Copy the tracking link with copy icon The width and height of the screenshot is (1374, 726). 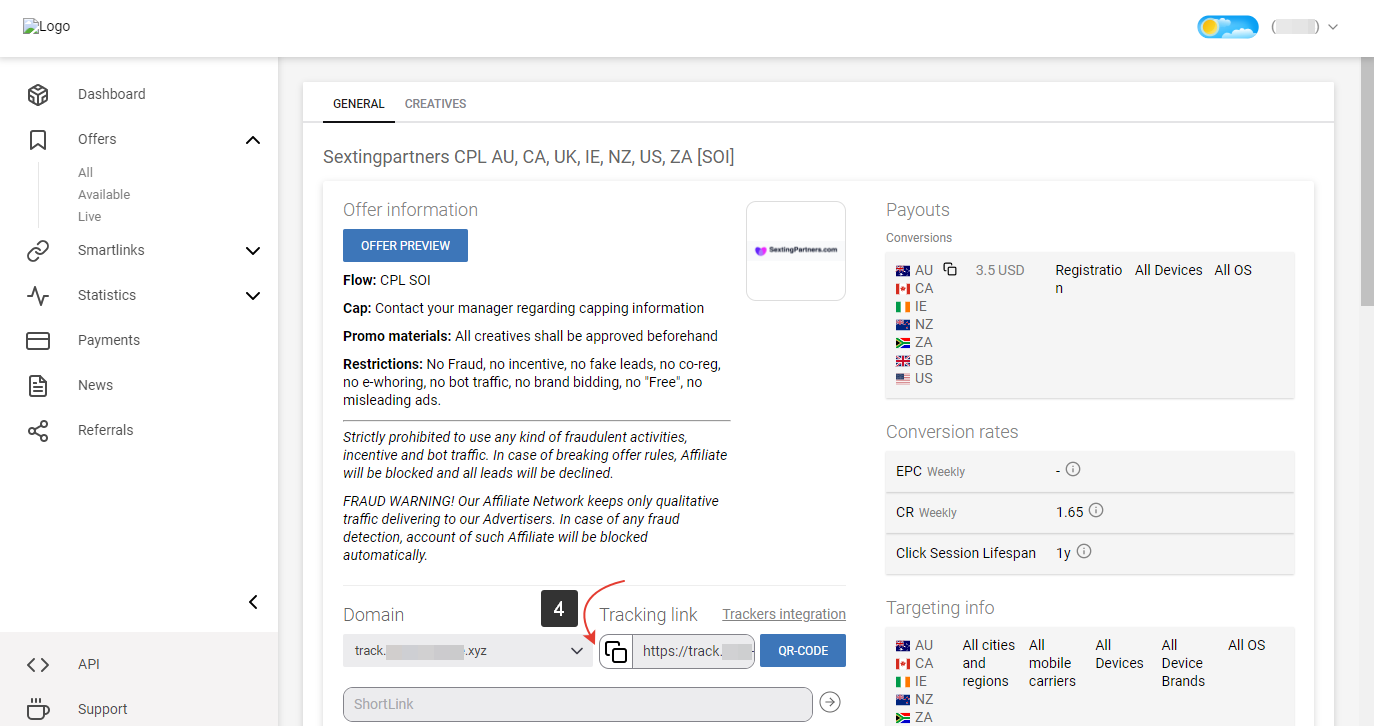pos(616,651)
